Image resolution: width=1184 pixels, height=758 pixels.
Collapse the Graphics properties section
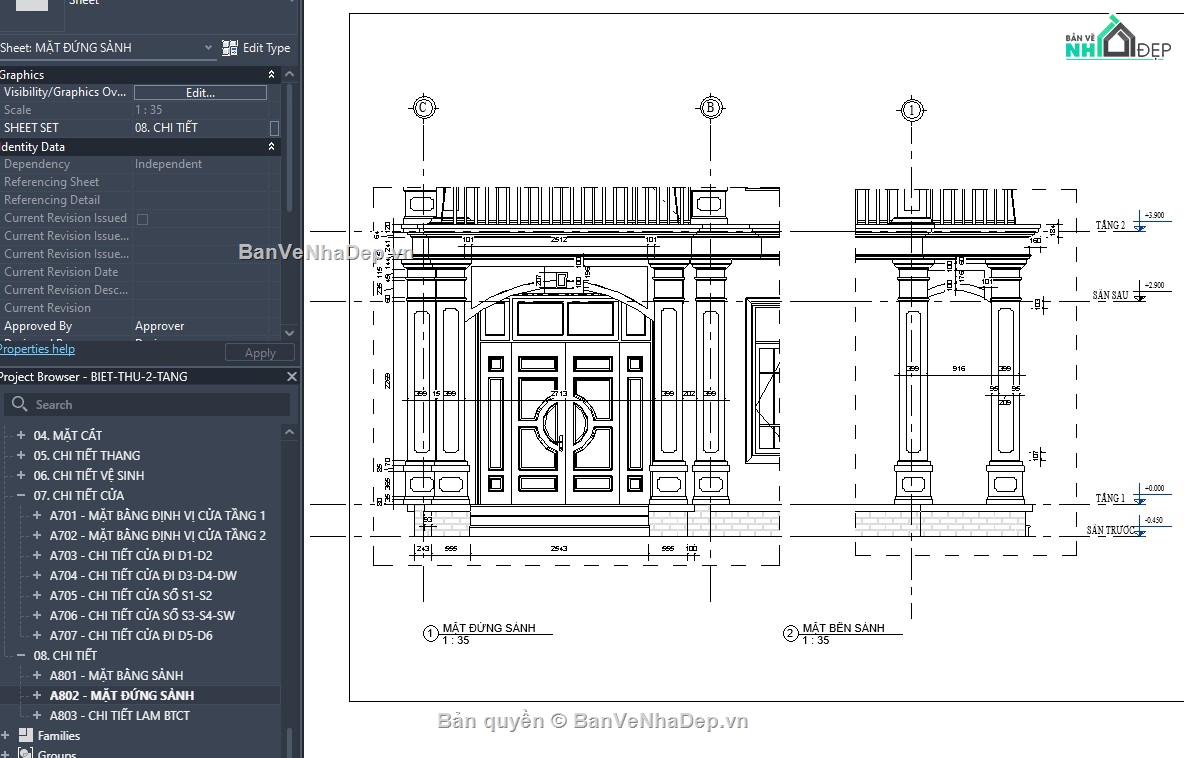click(x=271, y=75)
